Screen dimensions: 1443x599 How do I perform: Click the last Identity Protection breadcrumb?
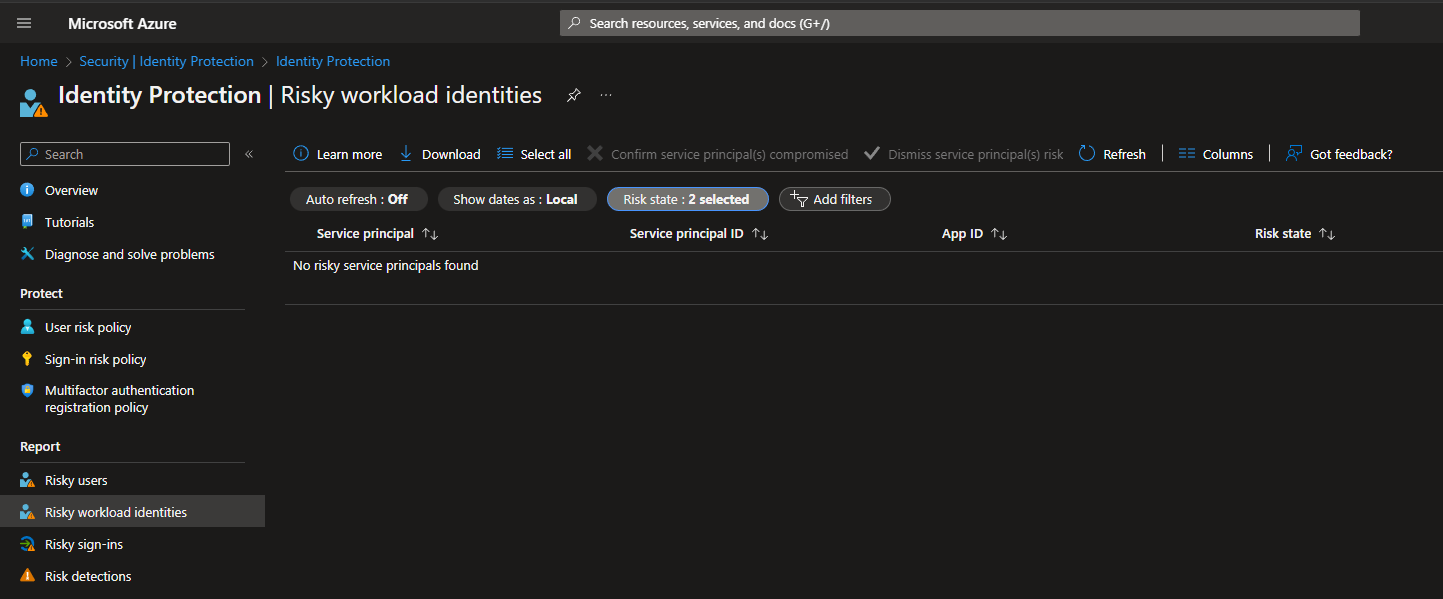click(x=333, y=61)
